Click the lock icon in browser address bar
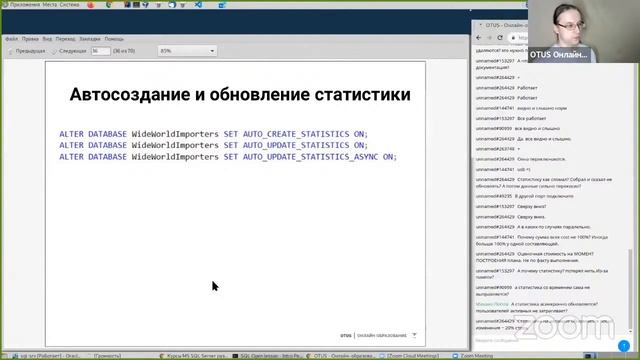The width and height of the screenshot is (640, 360). click(513, 38)
